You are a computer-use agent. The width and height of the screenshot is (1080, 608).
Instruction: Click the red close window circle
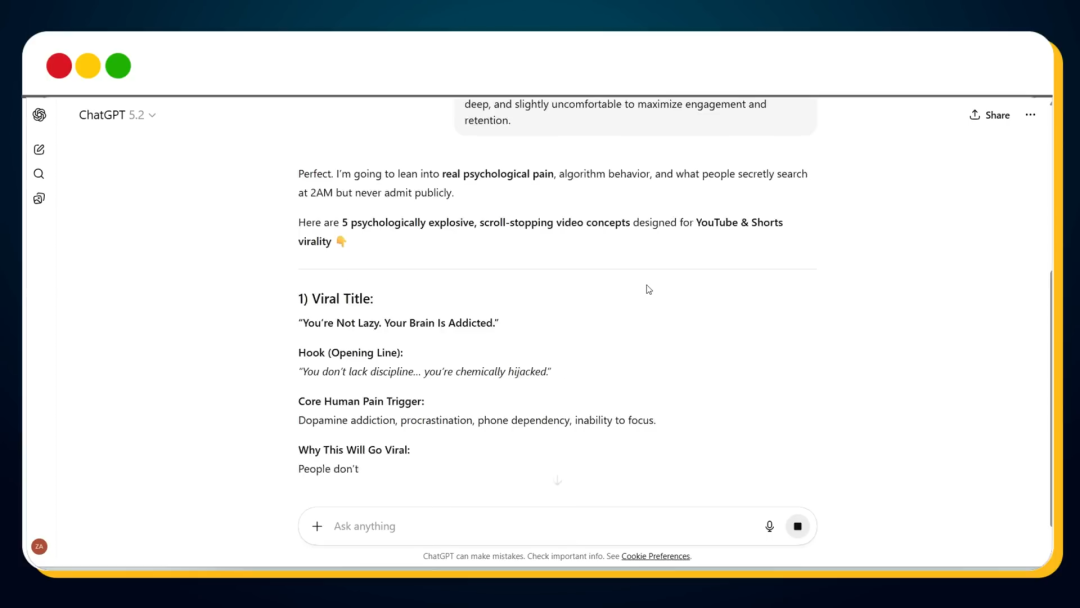click(59, 66)
